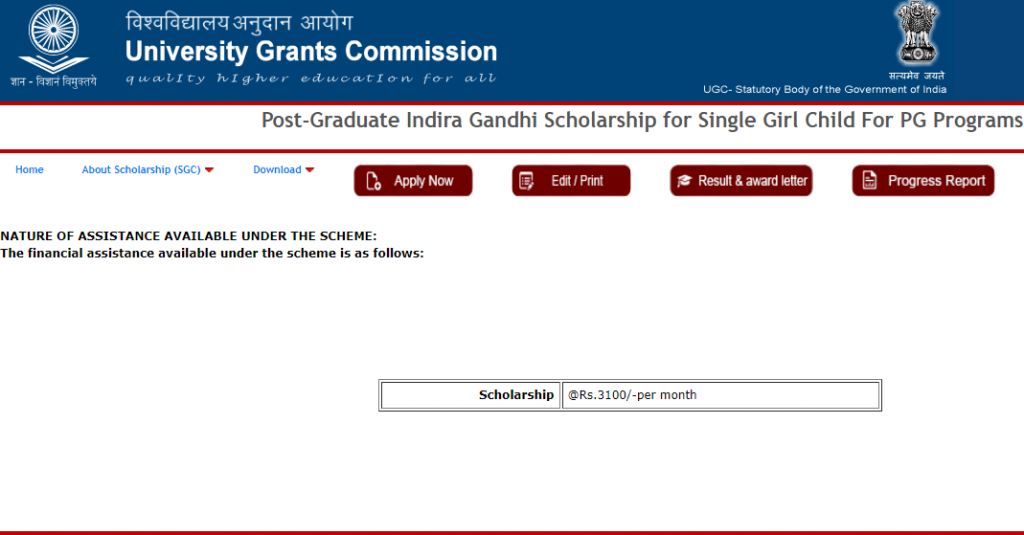Expand the red arrow beside About Scholarship (SGC)

coord(209,170)
